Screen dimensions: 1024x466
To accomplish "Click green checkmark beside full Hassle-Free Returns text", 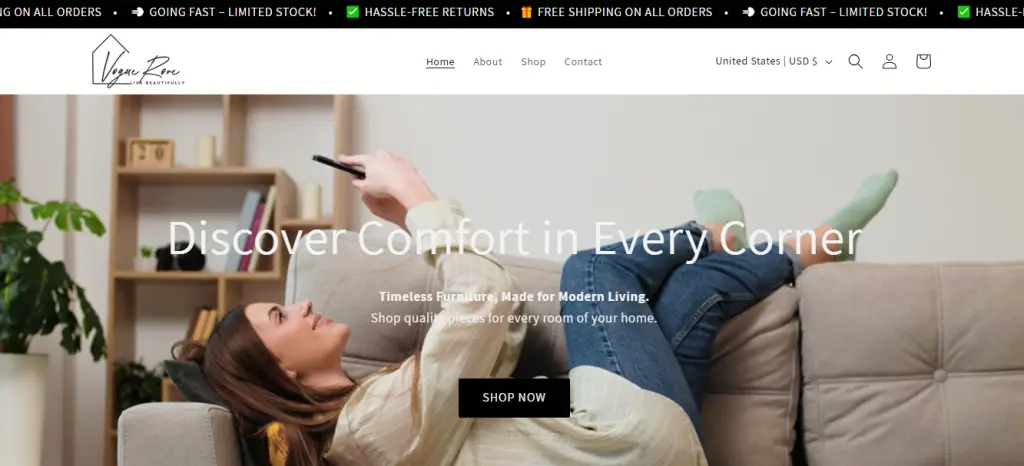I will [353, 12].
